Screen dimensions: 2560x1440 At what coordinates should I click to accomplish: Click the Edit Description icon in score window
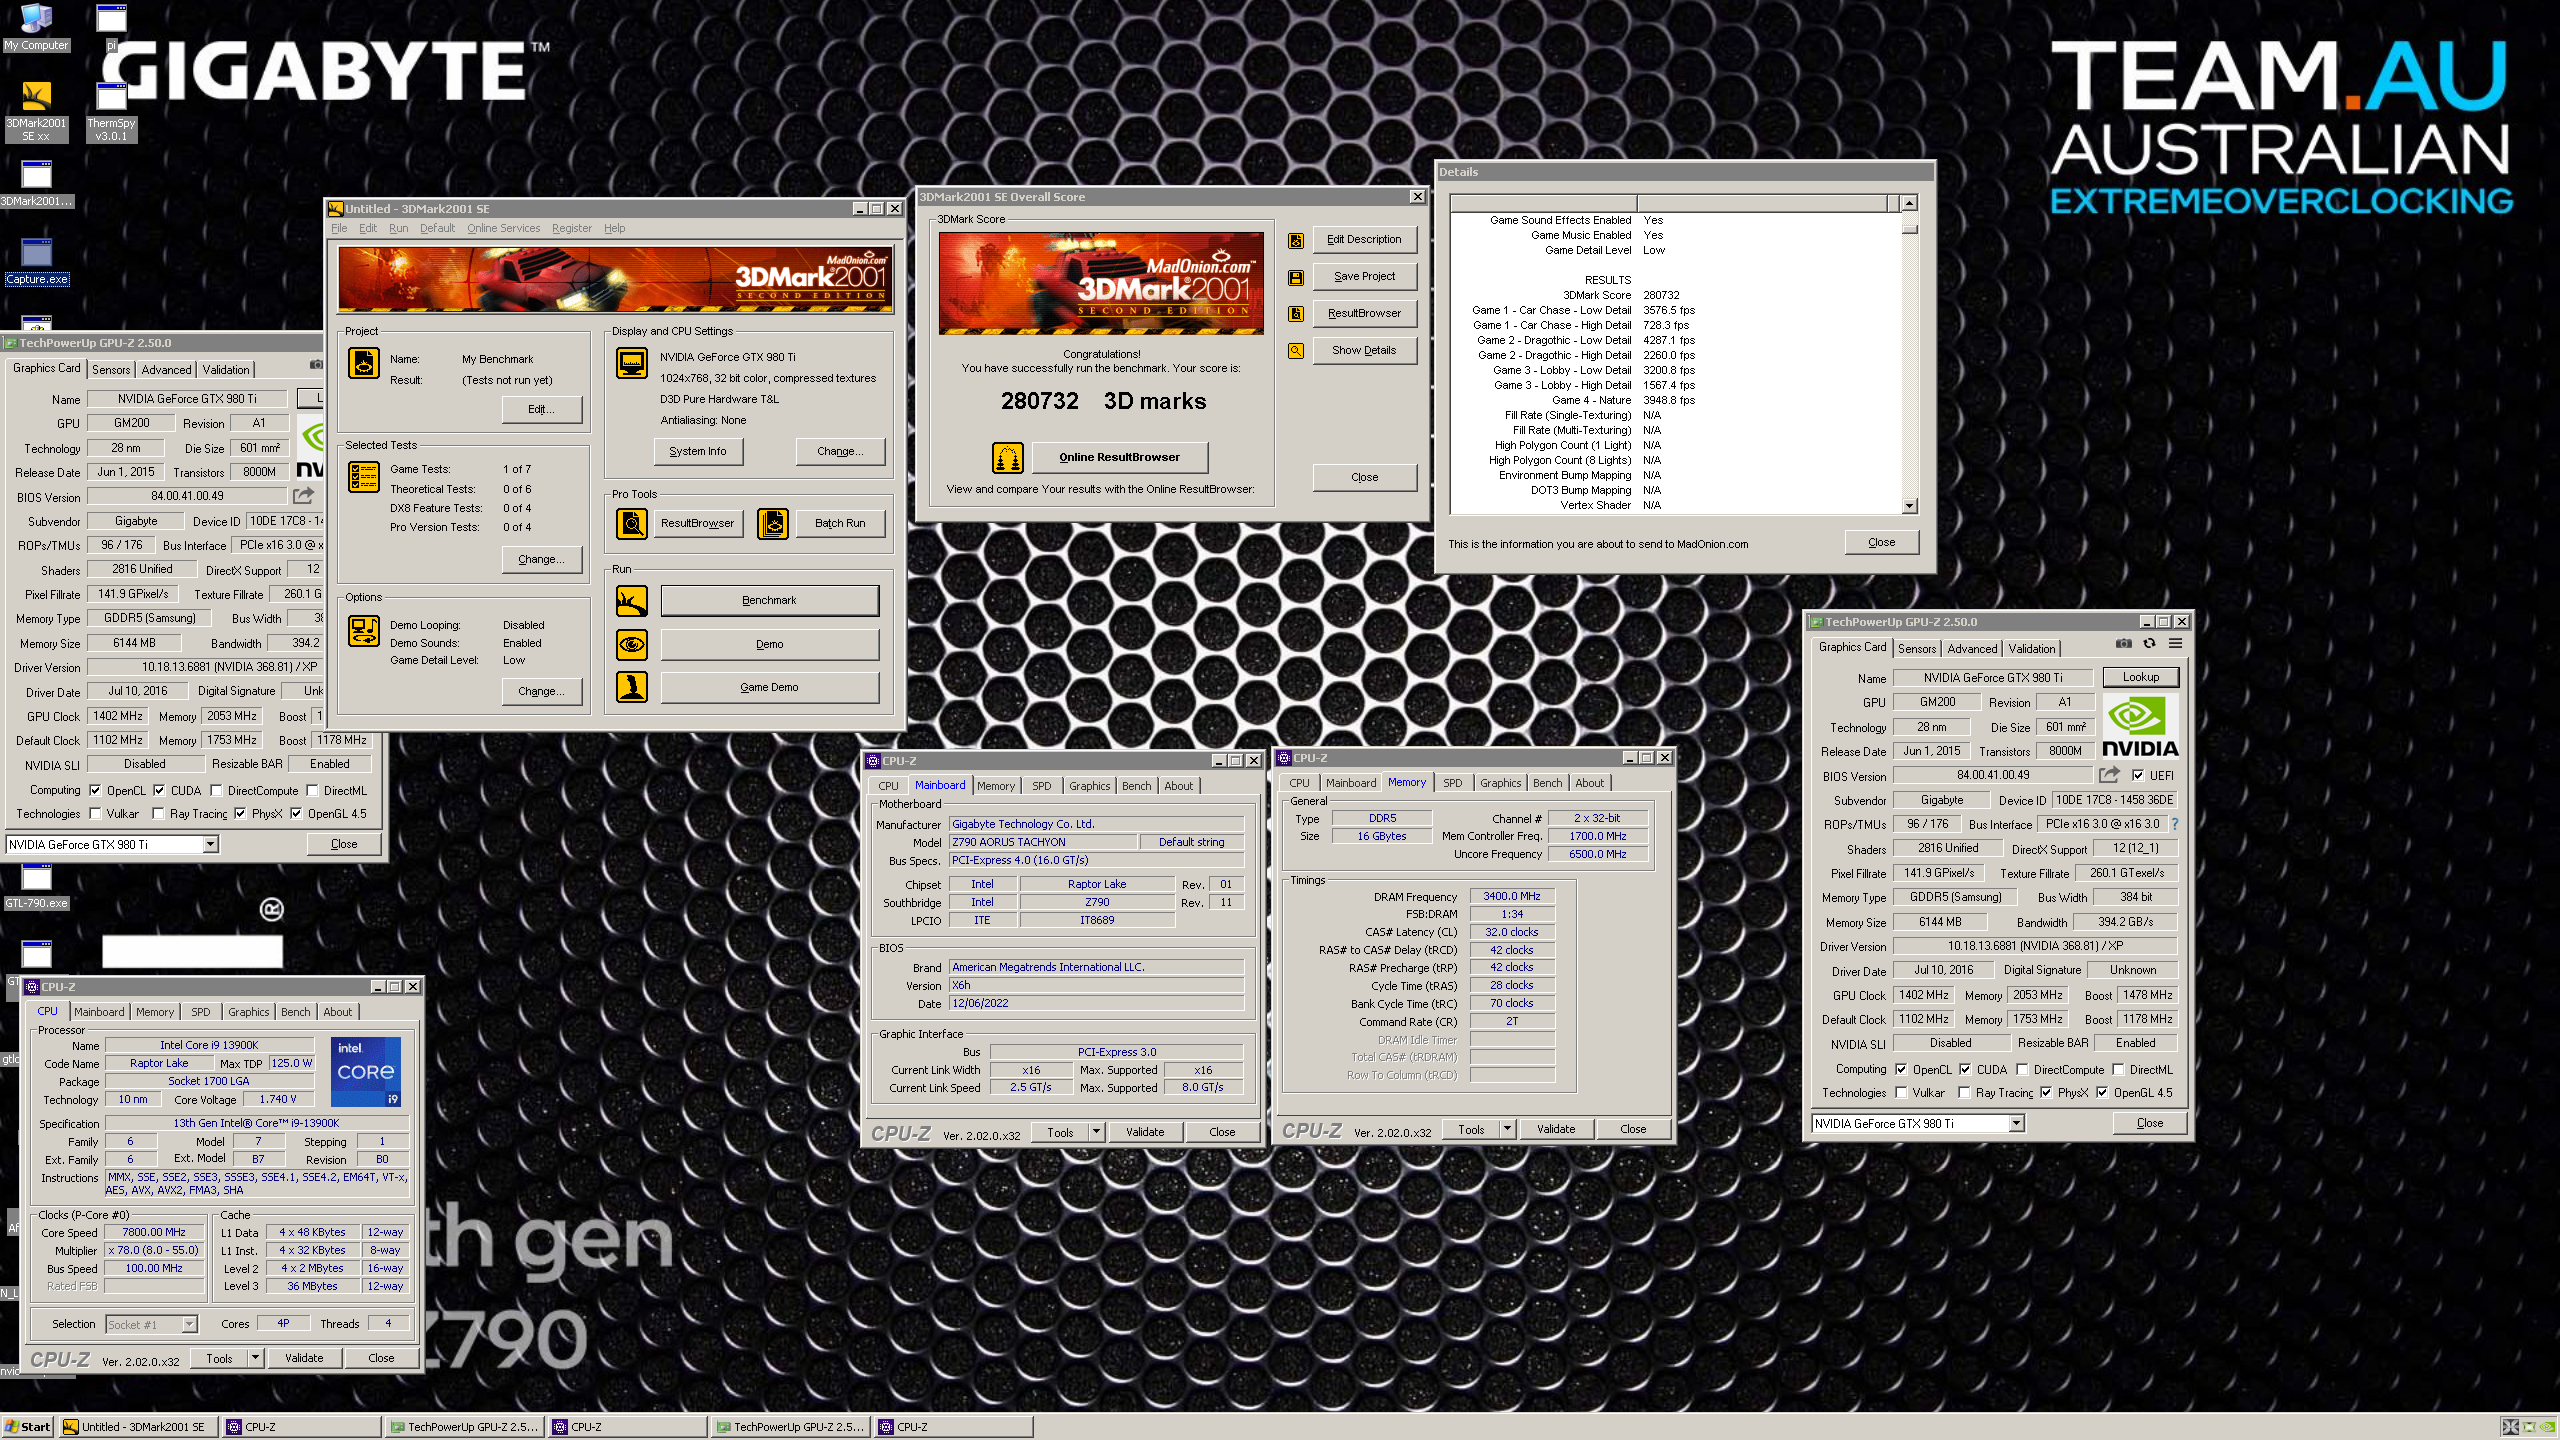(x=1296, y=240)
